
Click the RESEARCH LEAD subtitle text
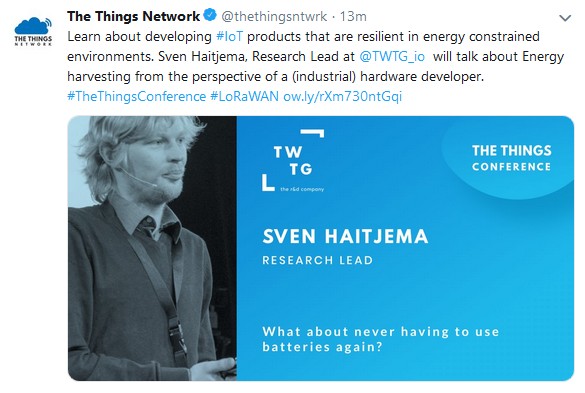click(x=317, y=260)
